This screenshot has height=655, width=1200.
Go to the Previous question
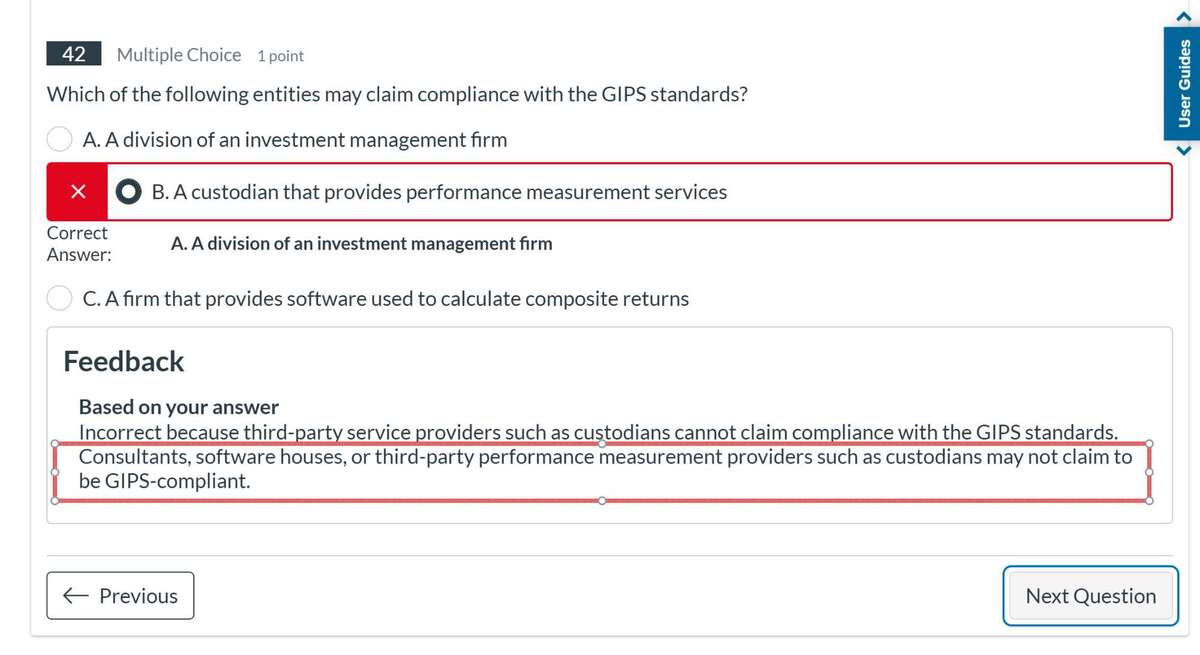120,596
